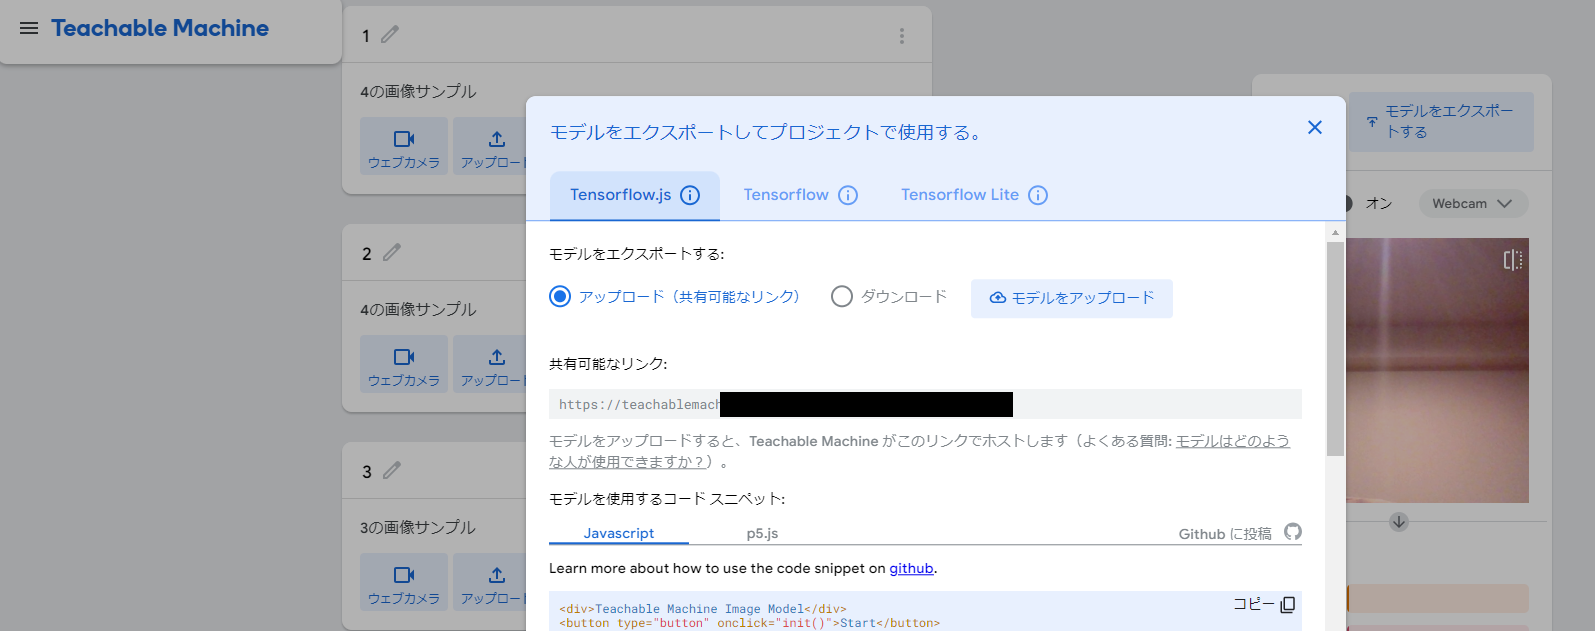This screenshot has width=1595, height=631.
Task: Click the shareable link URL field
Action: [925, 404]
